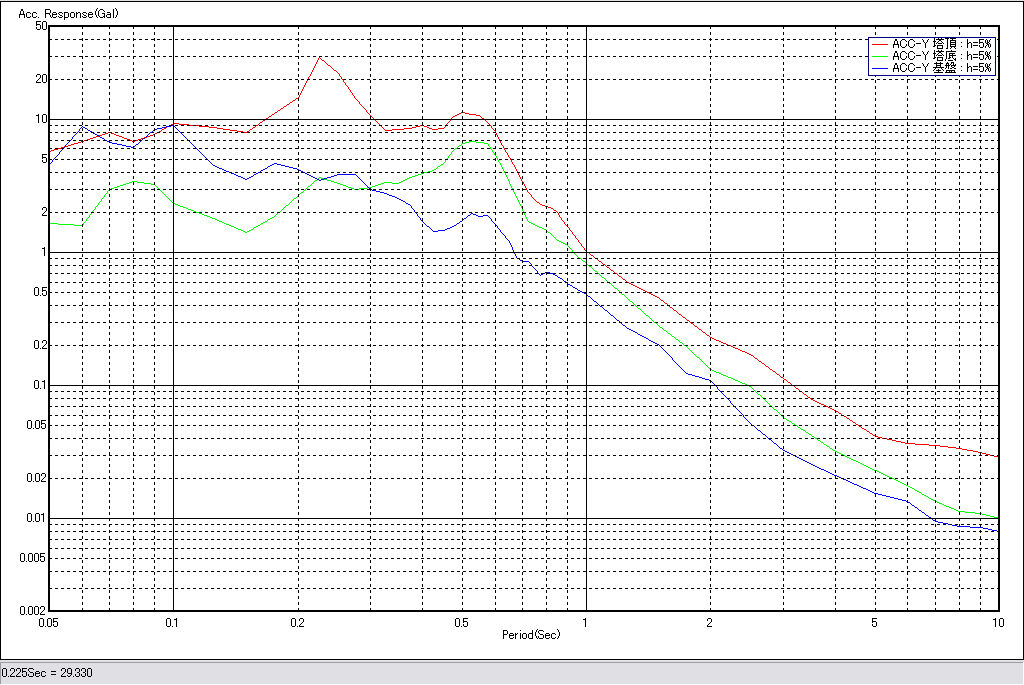Click the 10 tick label on period axis

tap(996, 623)
